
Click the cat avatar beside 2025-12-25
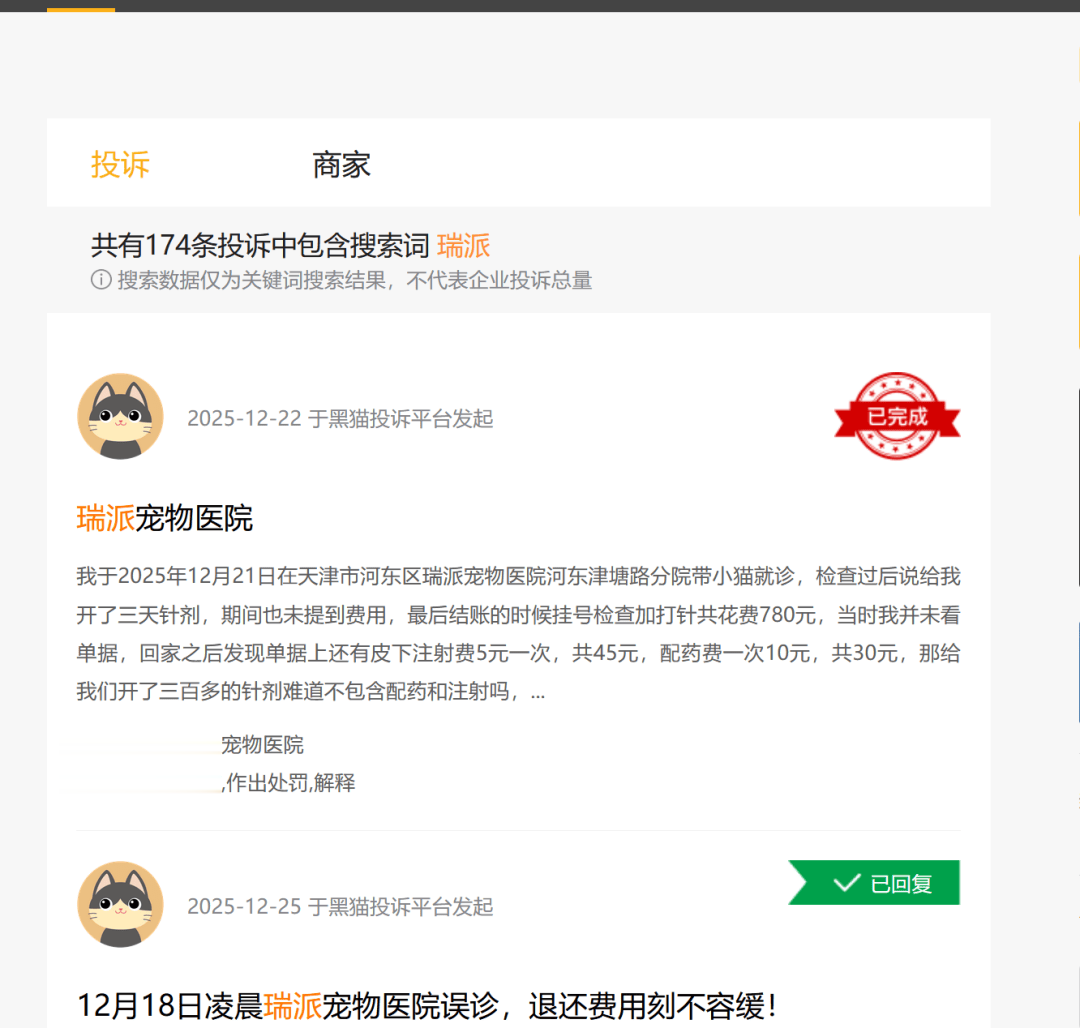click(121, 904)
